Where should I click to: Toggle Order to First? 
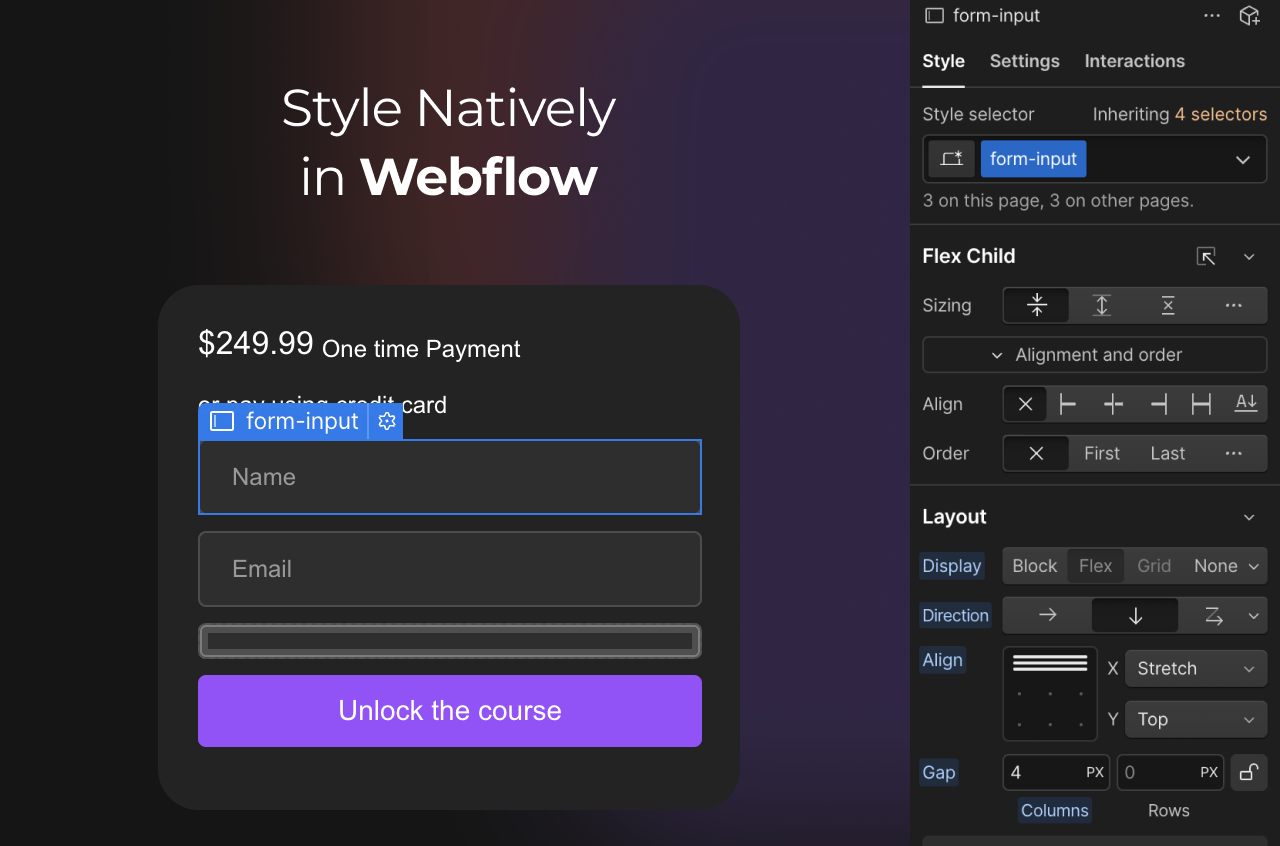pos(1101,453)
